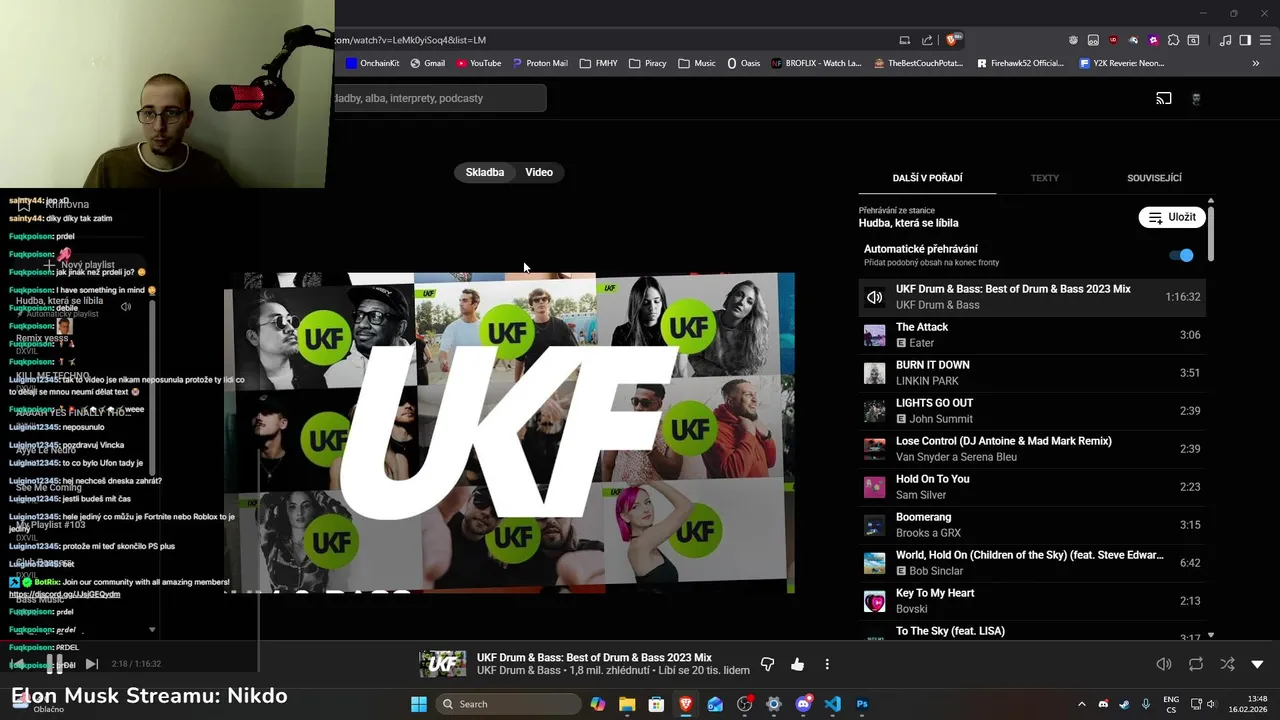Open the uBlock Origin extension
The width and height of the screenshot is (1280, 720).
(x=1113, y=40)
